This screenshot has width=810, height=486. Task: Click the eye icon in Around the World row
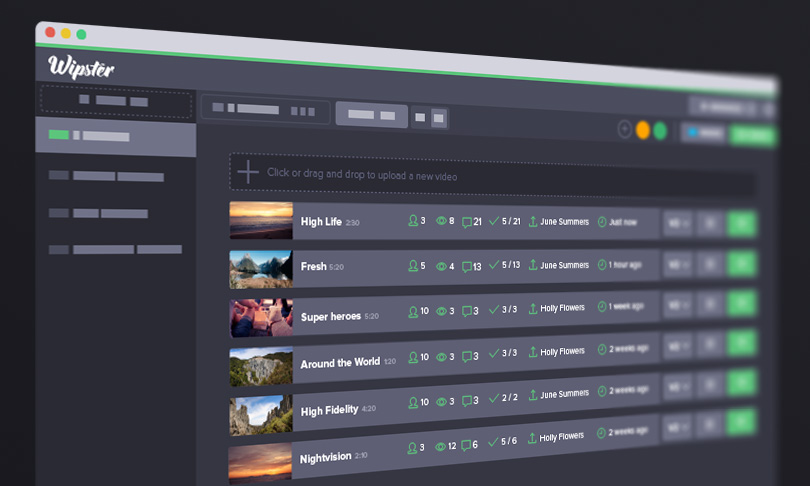pyautogui.click(x=441, y=357)
